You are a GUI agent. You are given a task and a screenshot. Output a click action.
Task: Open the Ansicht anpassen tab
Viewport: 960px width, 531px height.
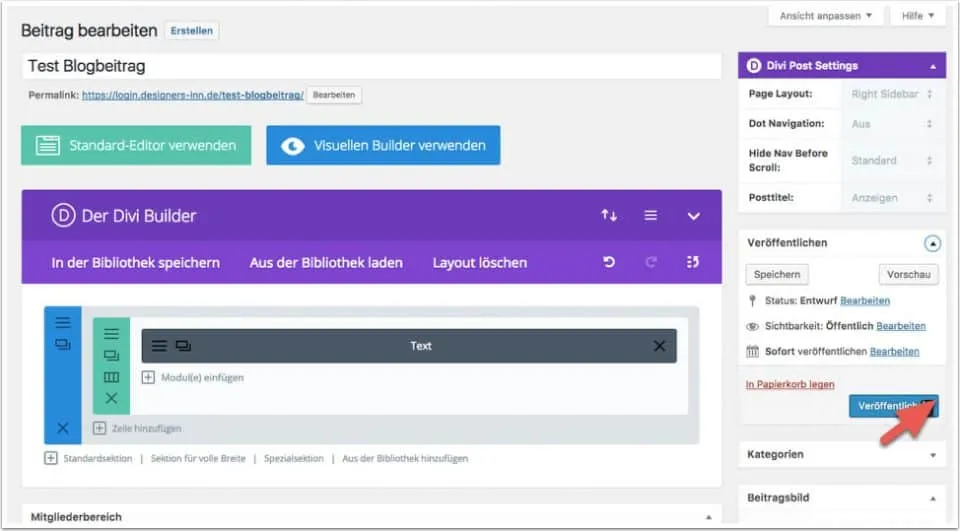[825, 16]
